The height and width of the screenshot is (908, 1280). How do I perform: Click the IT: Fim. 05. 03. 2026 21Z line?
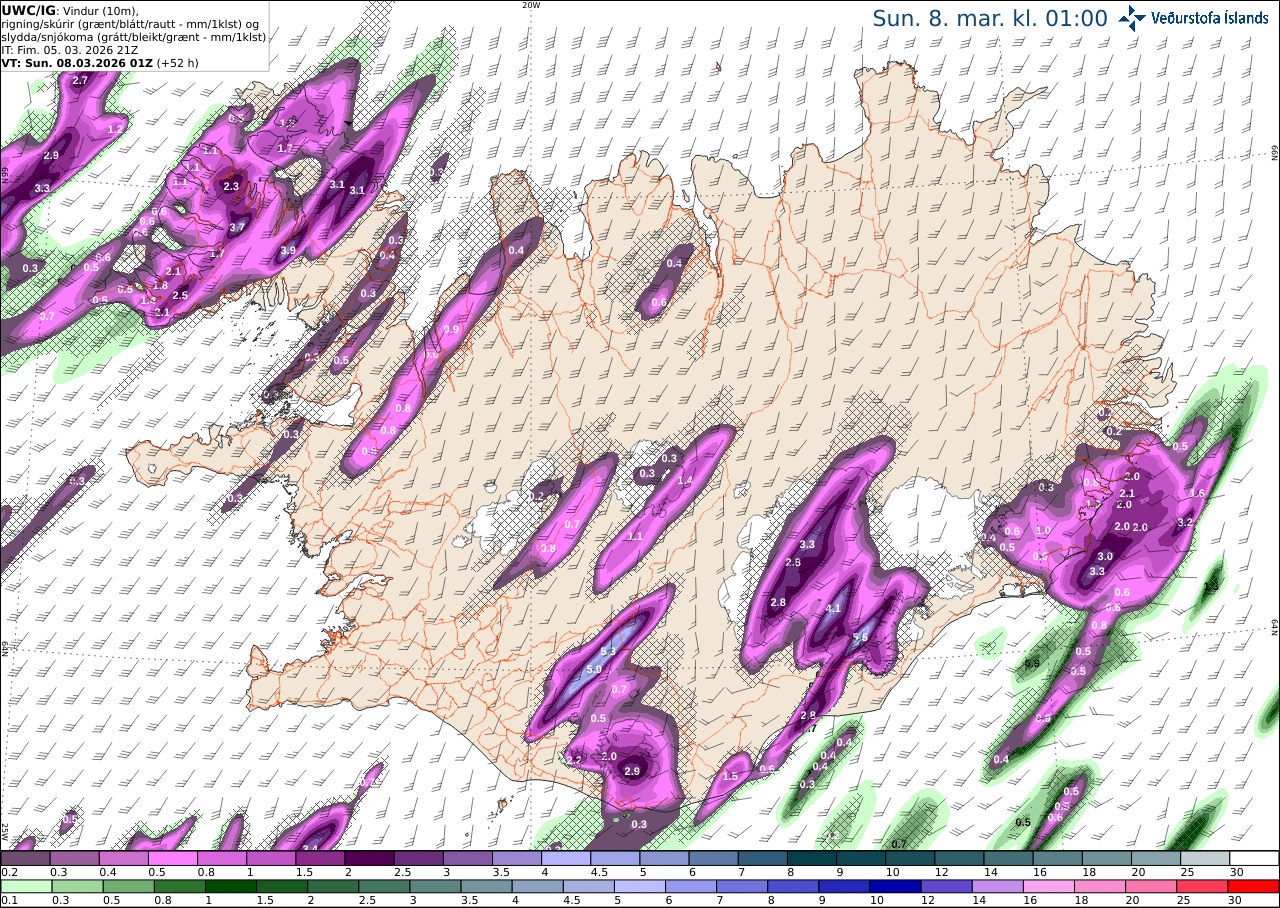(68, 49)
